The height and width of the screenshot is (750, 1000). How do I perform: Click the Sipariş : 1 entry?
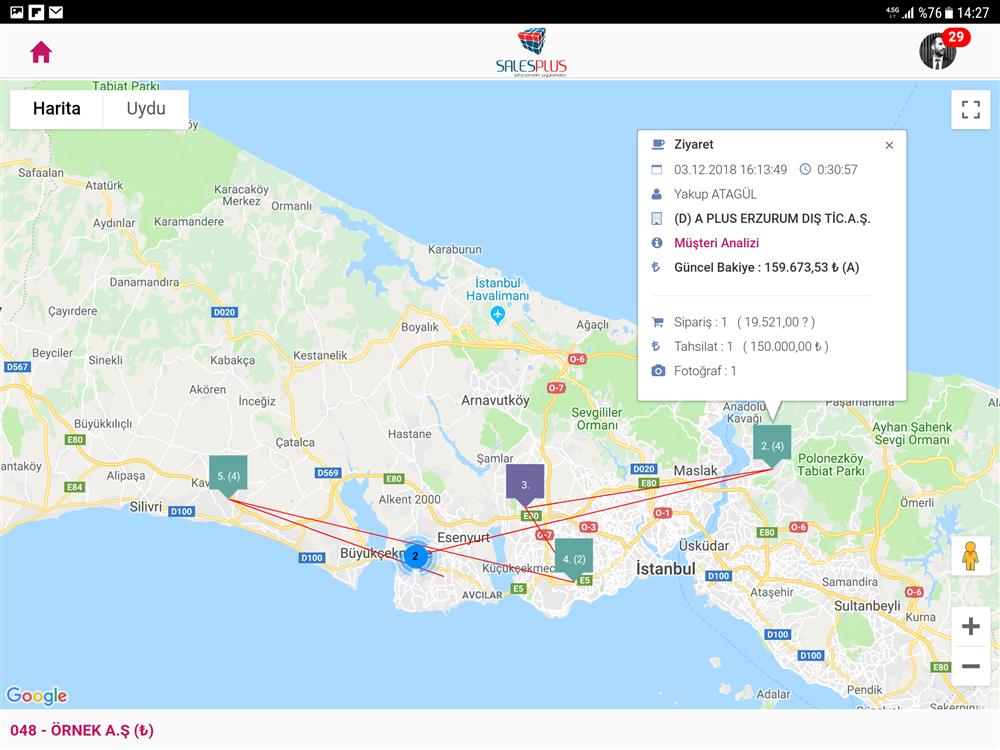pos(744,322)
